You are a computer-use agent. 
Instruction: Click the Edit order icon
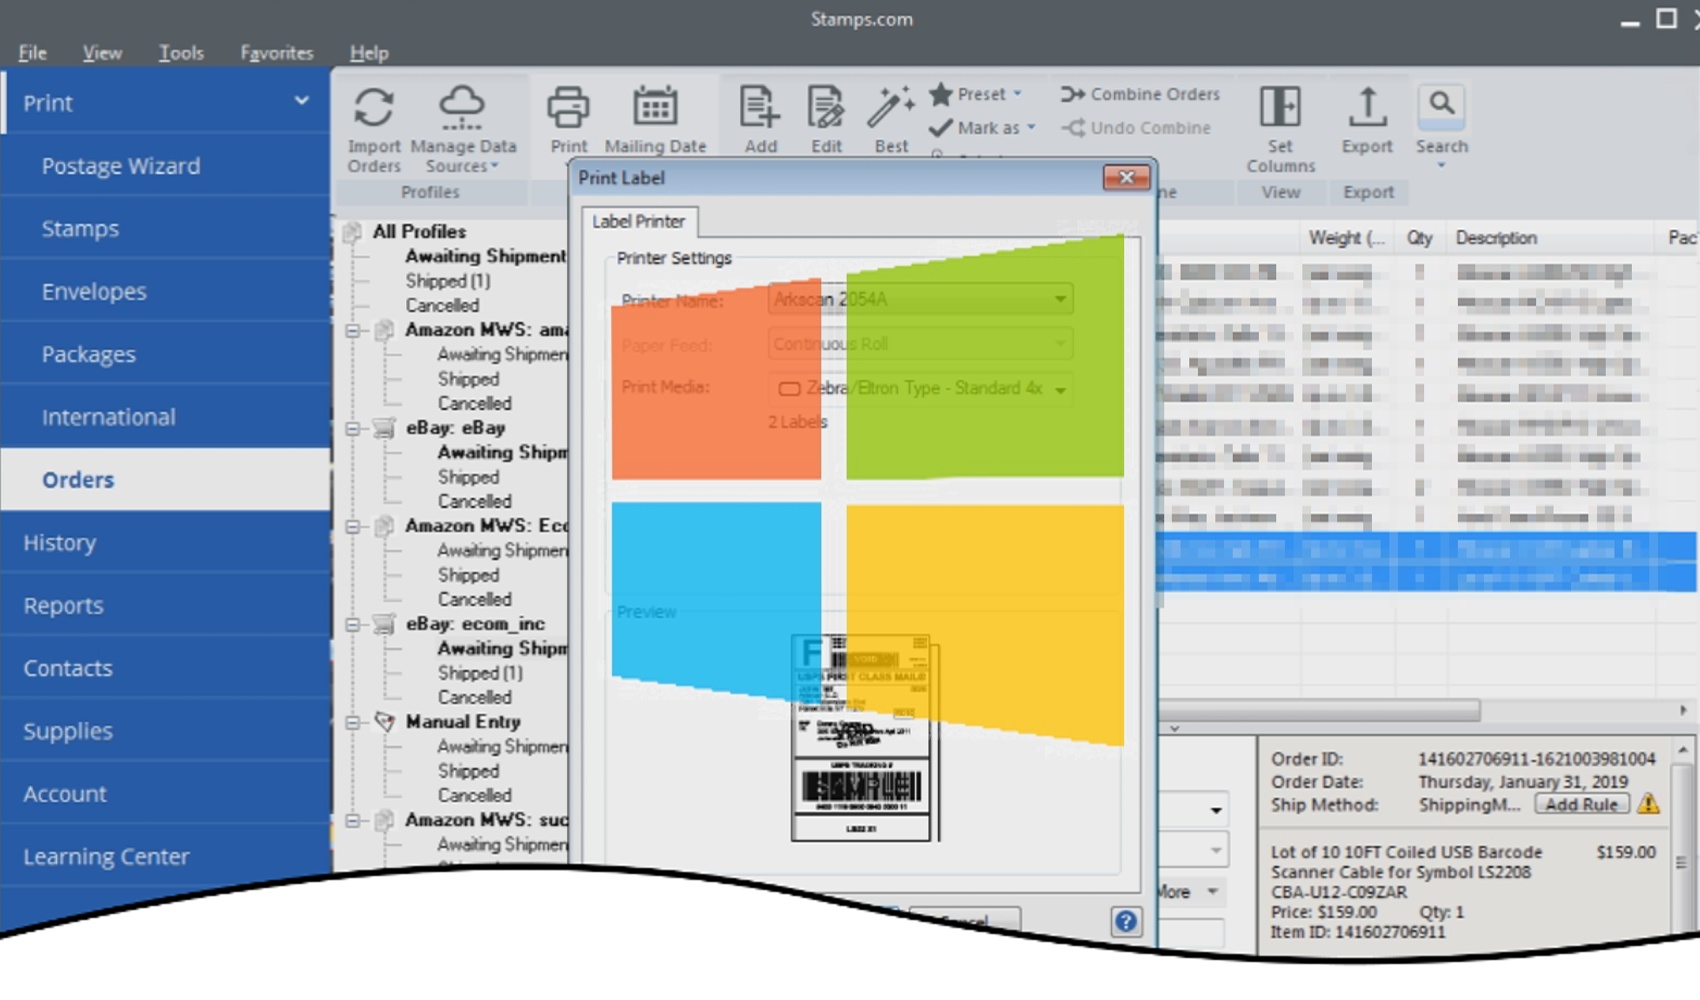point(826,108)
